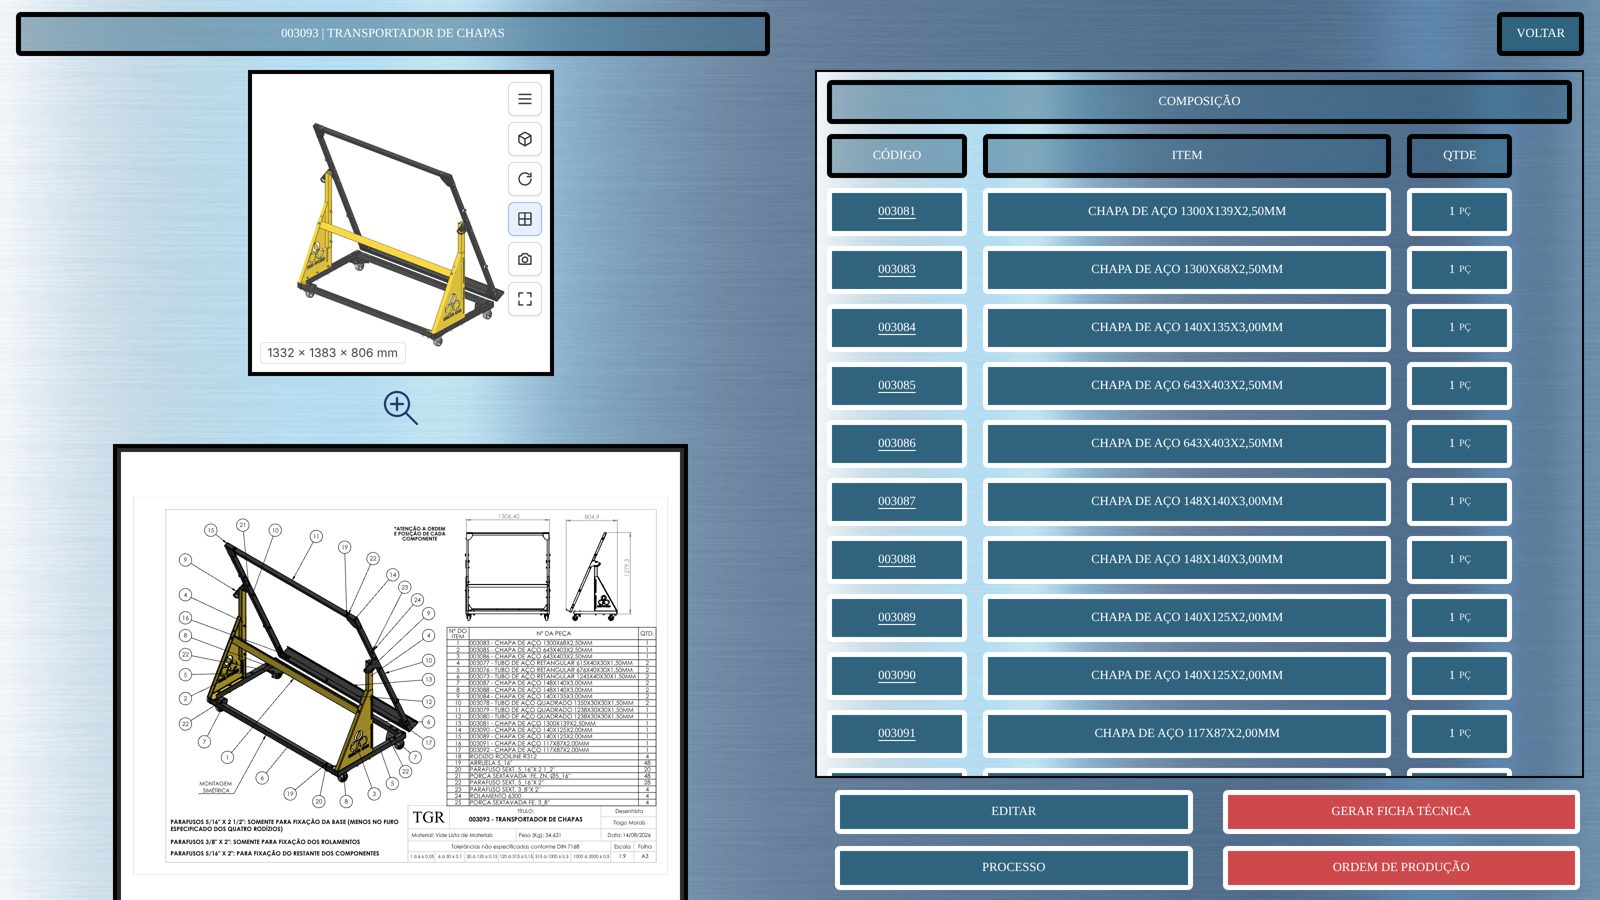Click the magnifier zoom-in icon
The image size is (1600, 900).
(400, 407)
